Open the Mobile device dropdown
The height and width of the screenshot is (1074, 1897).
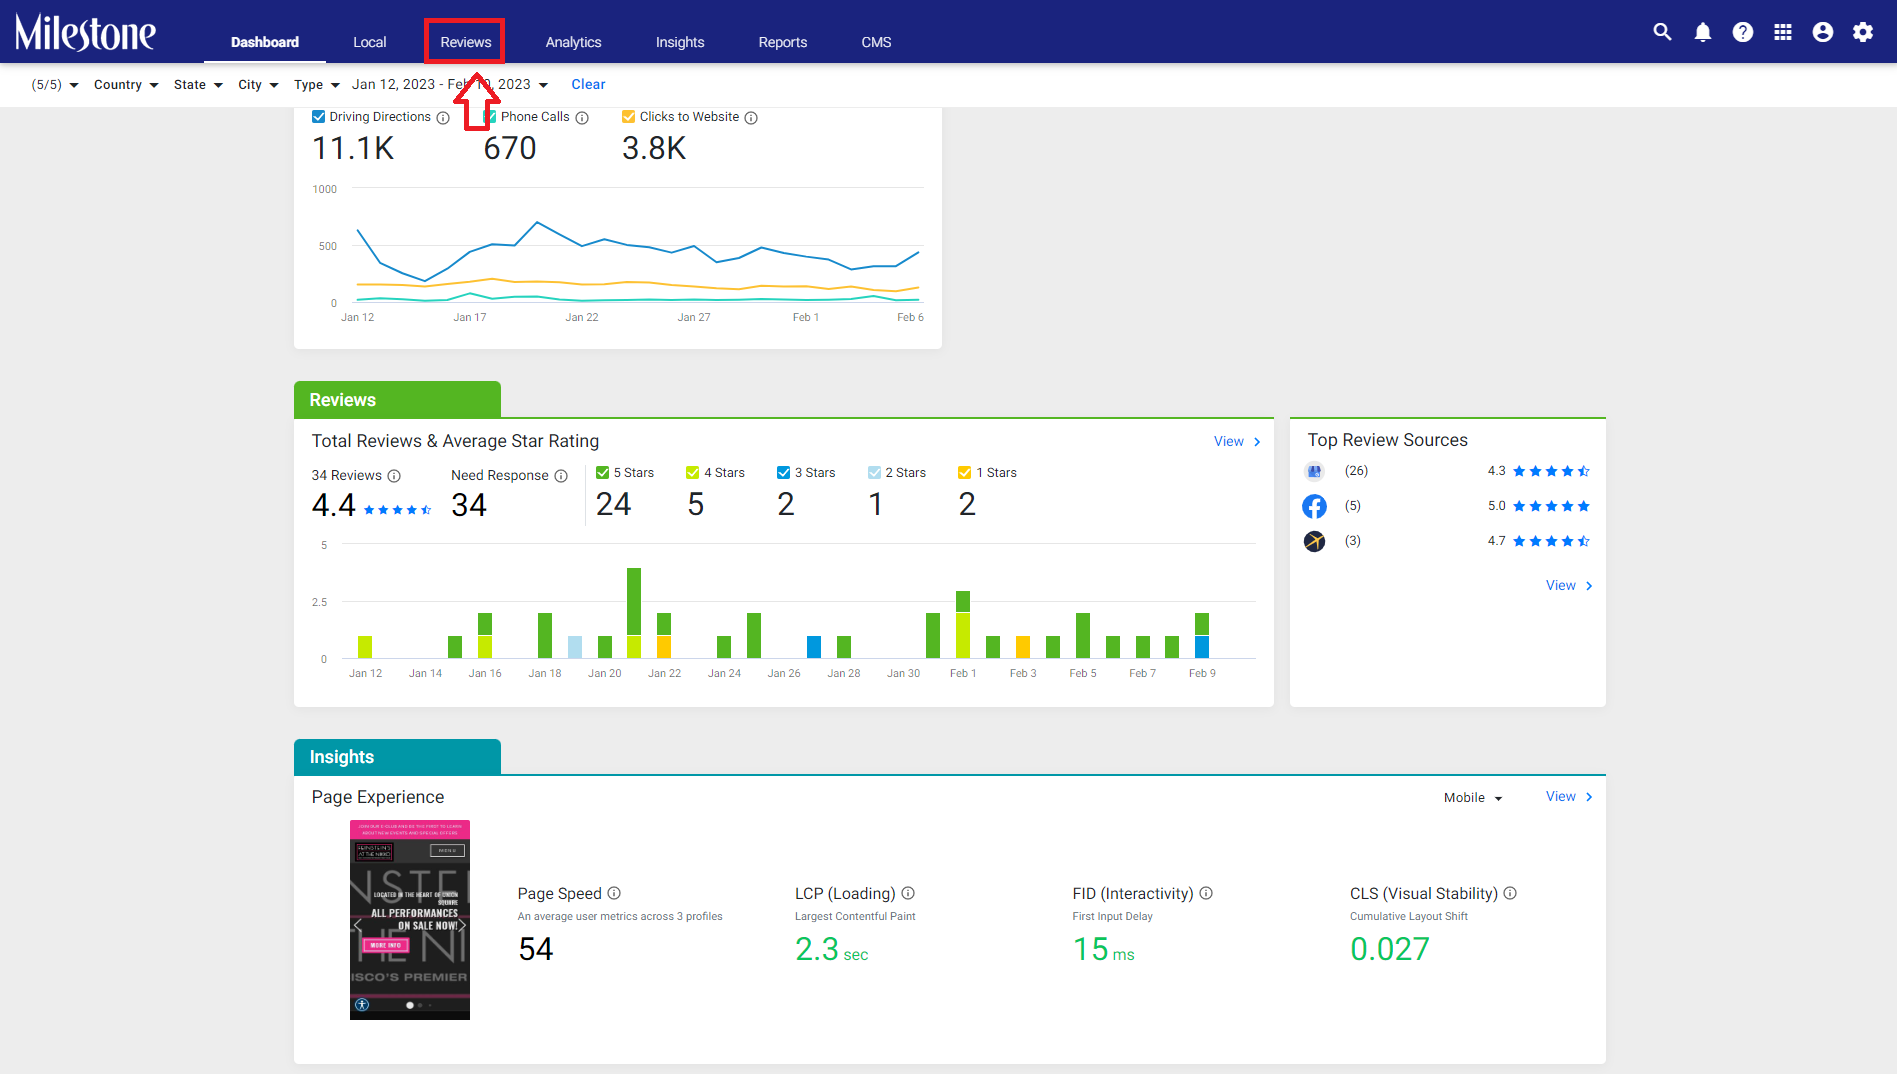(1473, 798)
